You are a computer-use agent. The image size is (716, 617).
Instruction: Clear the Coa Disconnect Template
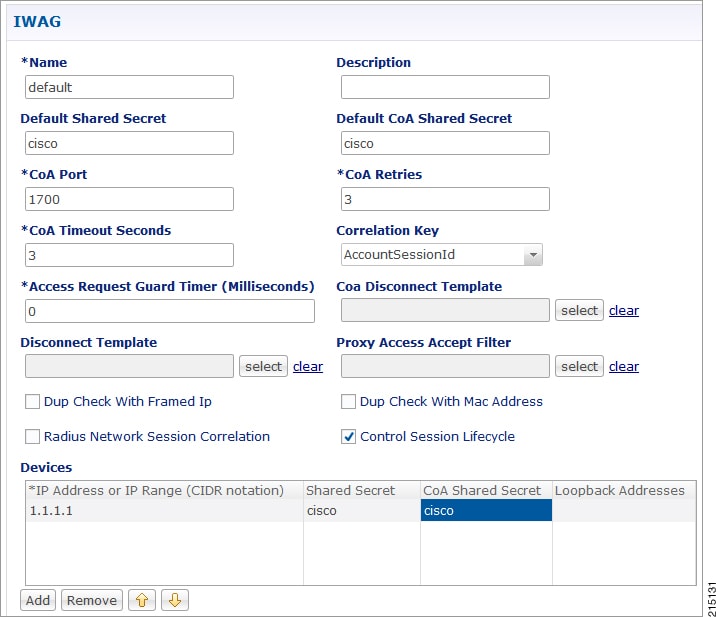(624, 311)
